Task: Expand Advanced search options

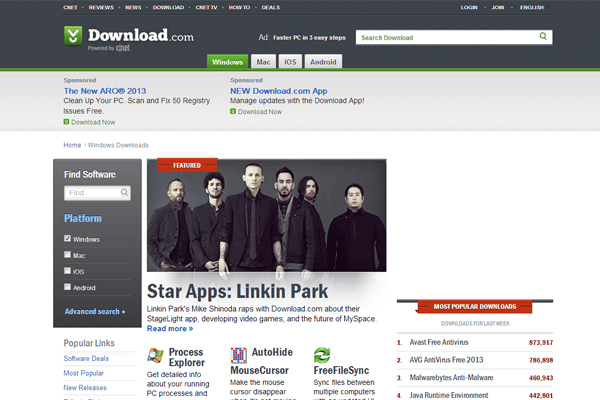Action: pyautogui.click(x=95, y=312)
